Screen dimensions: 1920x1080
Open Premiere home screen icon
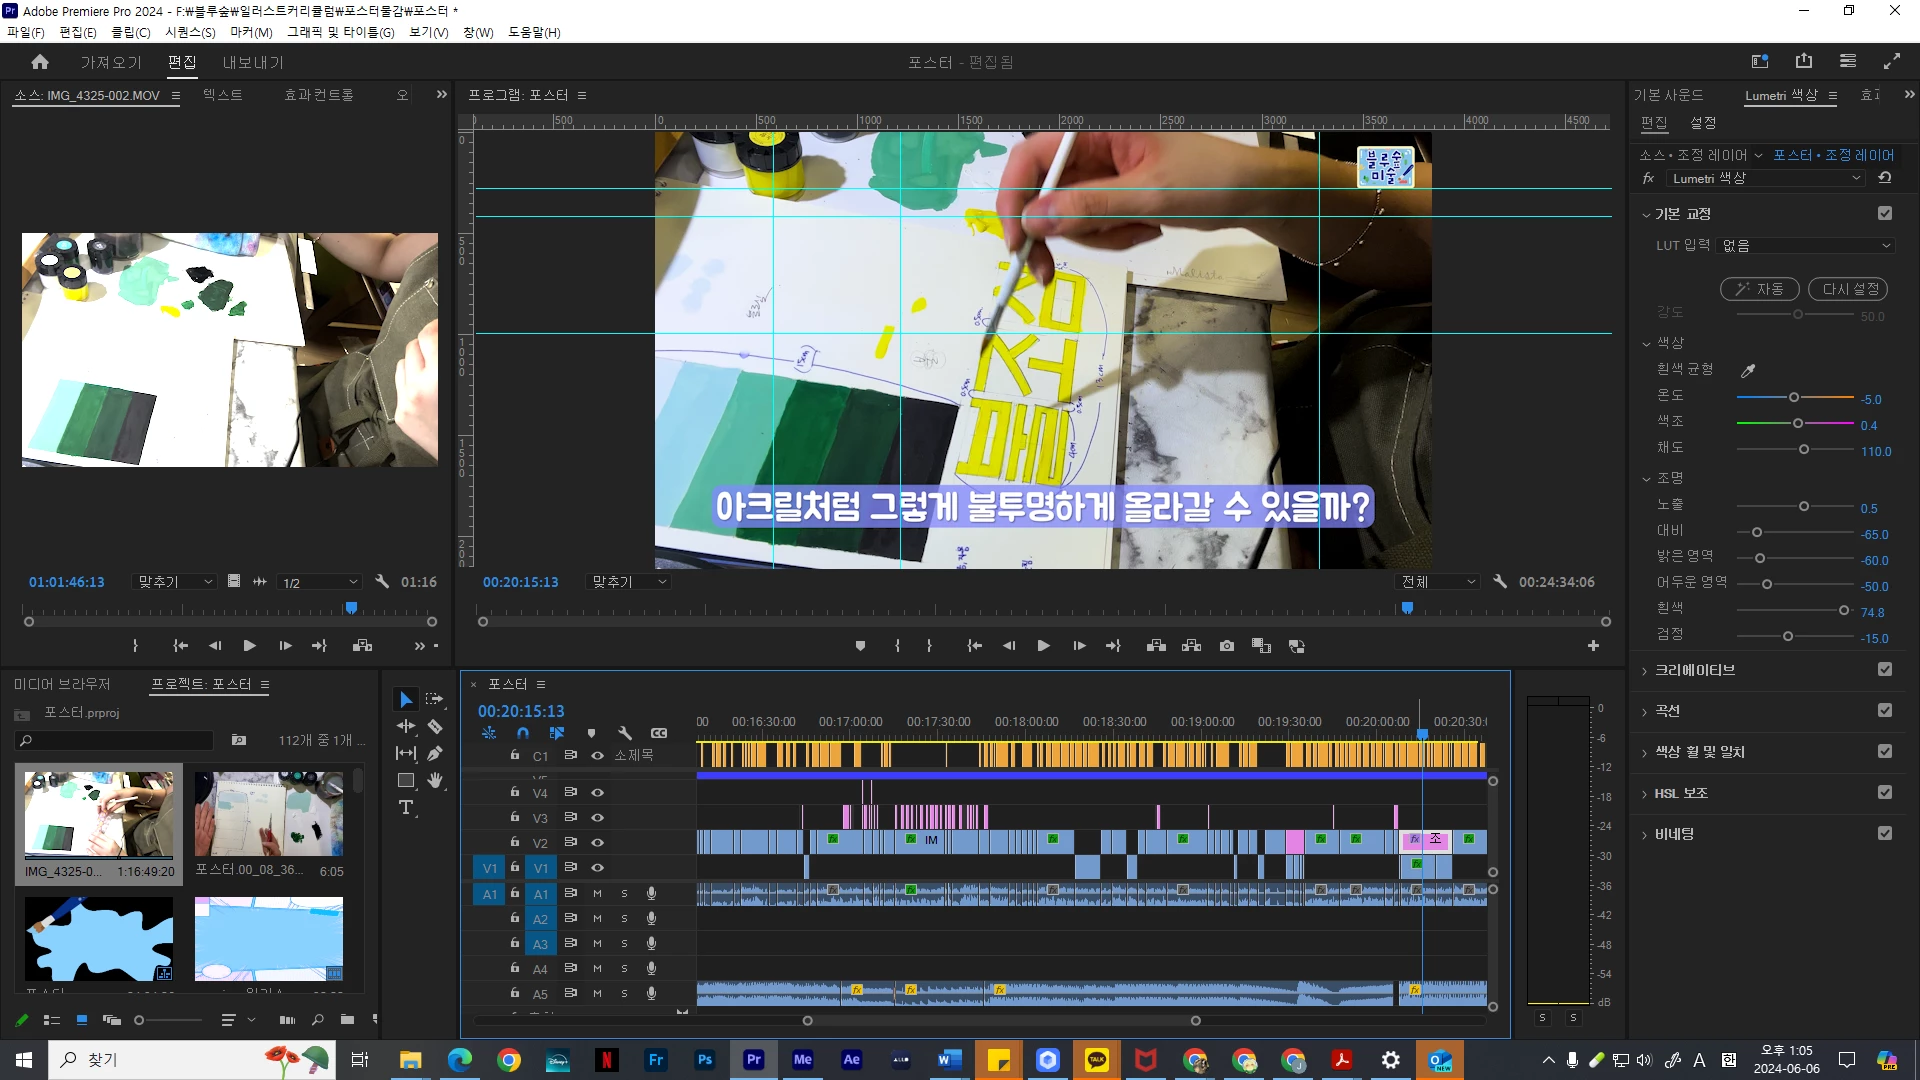40,62
